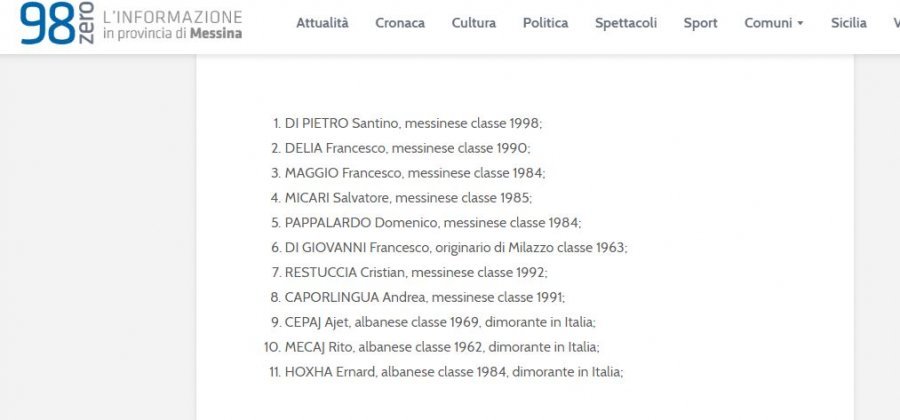Click the Sport navigation link

point(700,23)
